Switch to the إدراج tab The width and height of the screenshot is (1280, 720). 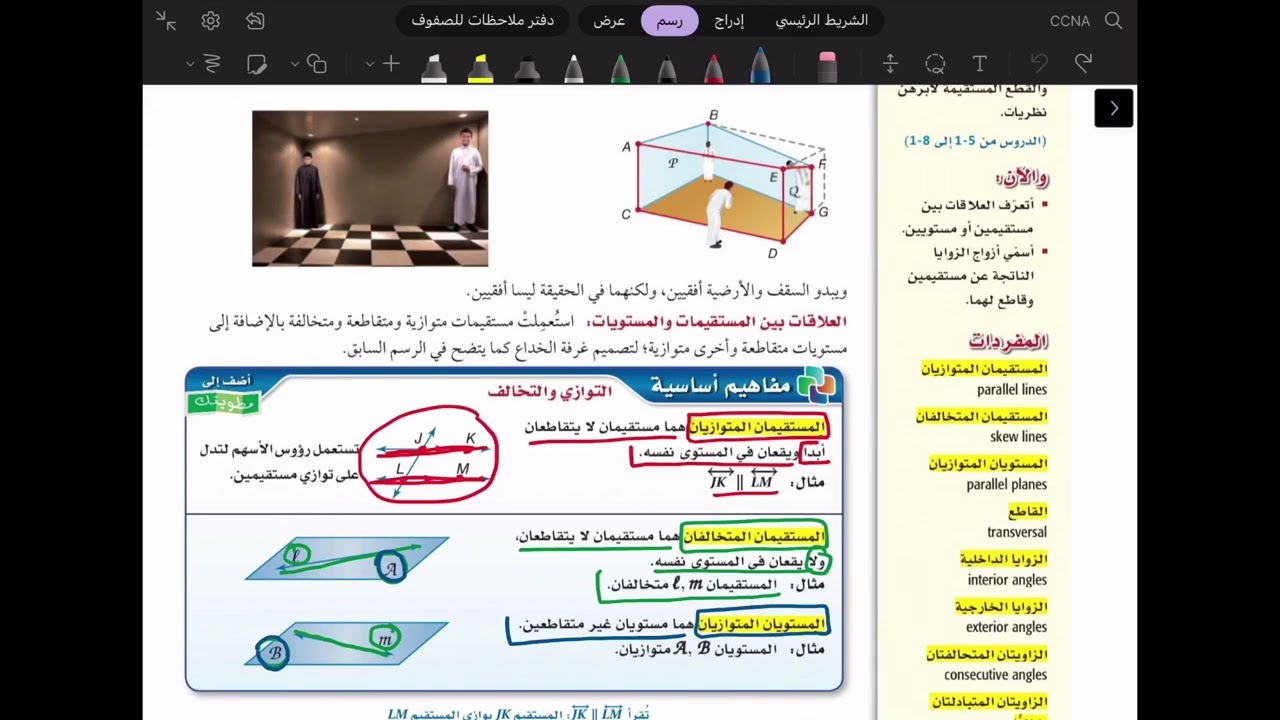click(729, 20)
